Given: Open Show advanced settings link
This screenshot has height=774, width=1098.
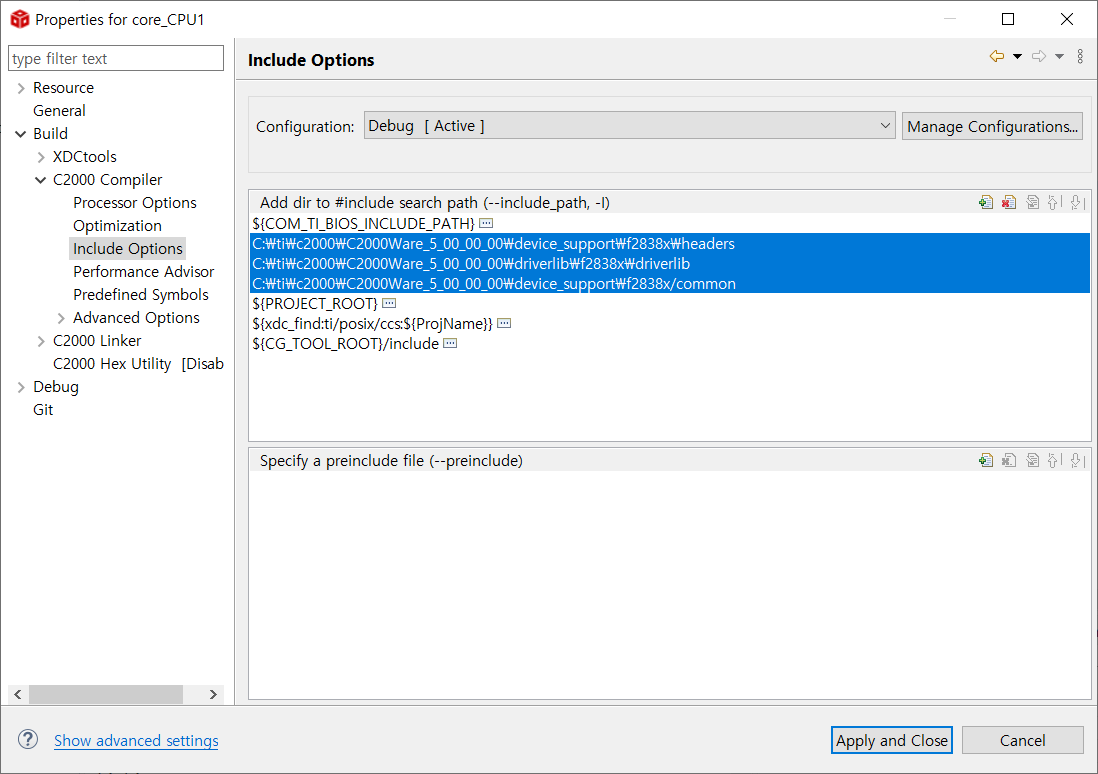Looking at the screenshot, I should pos(136,740).
